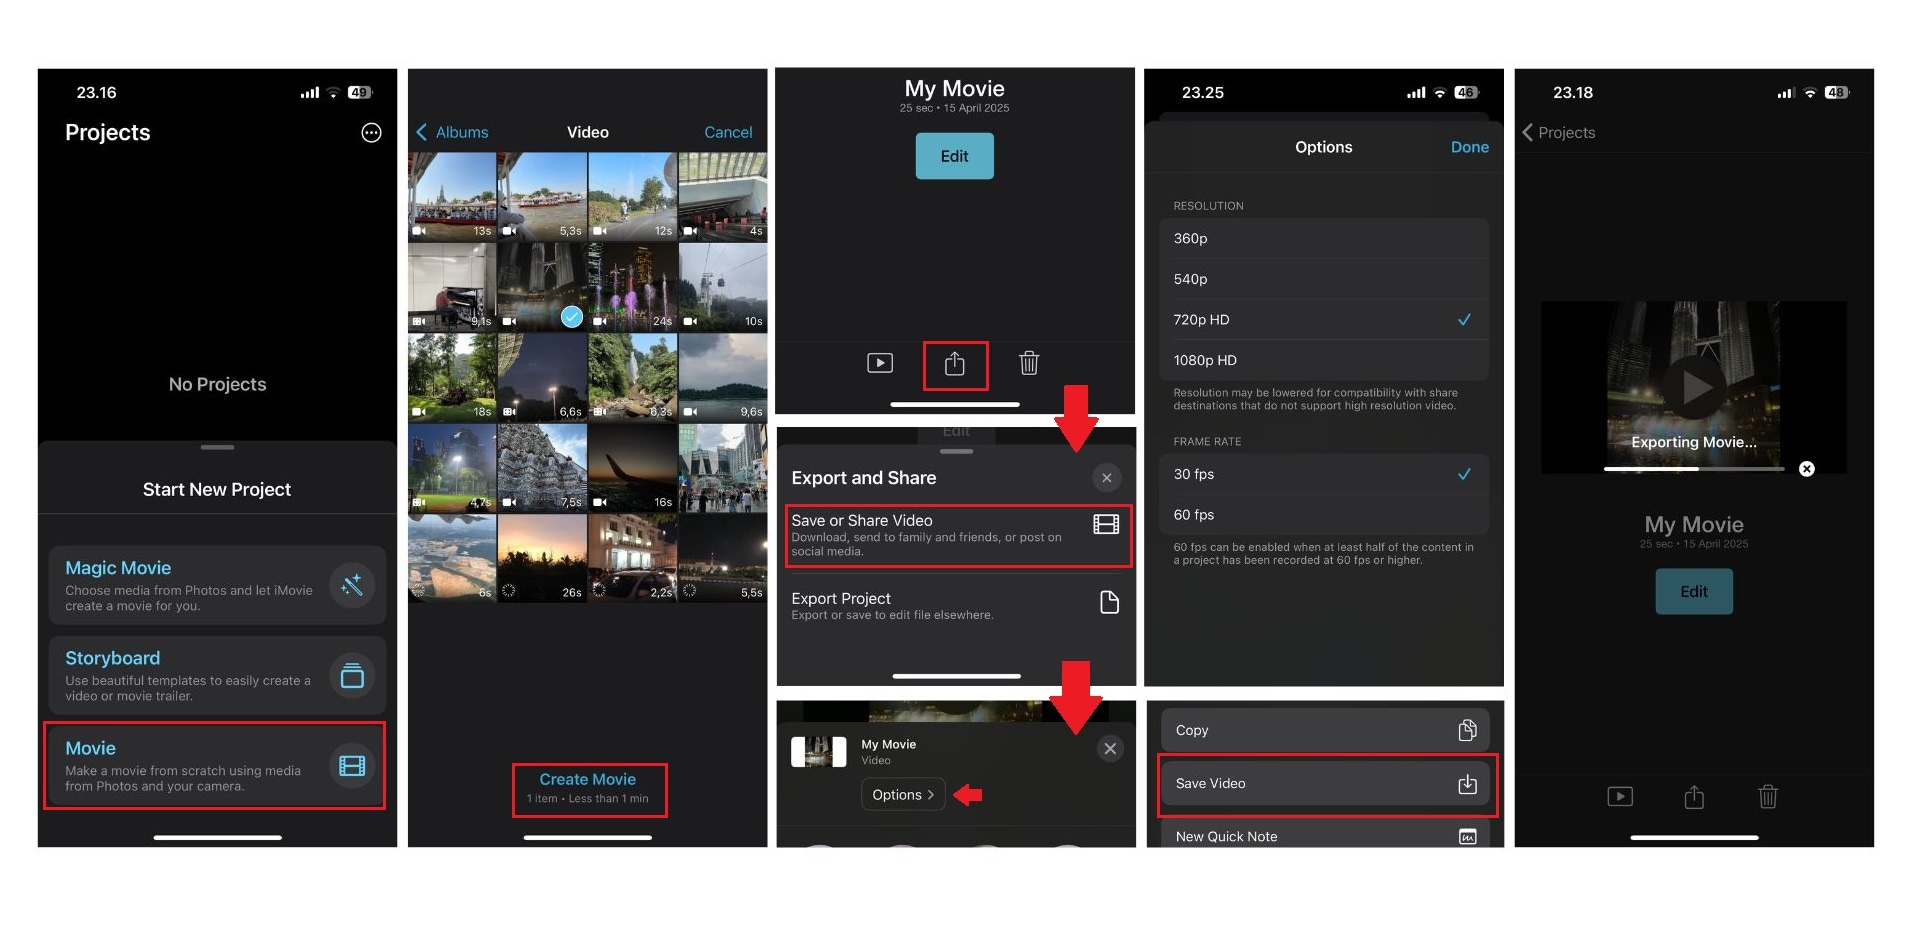Select 720p HD resolution
Viewport: 1916px width, 931px height.
[x=1323, y=320]
